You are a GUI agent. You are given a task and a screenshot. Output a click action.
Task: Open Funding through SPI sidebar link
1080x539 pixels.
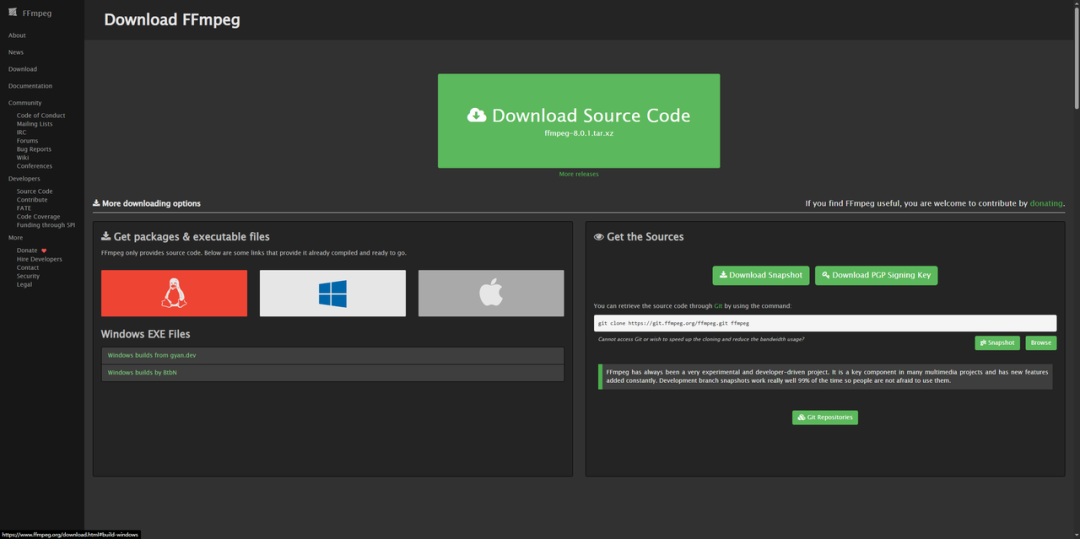point(46,225)
